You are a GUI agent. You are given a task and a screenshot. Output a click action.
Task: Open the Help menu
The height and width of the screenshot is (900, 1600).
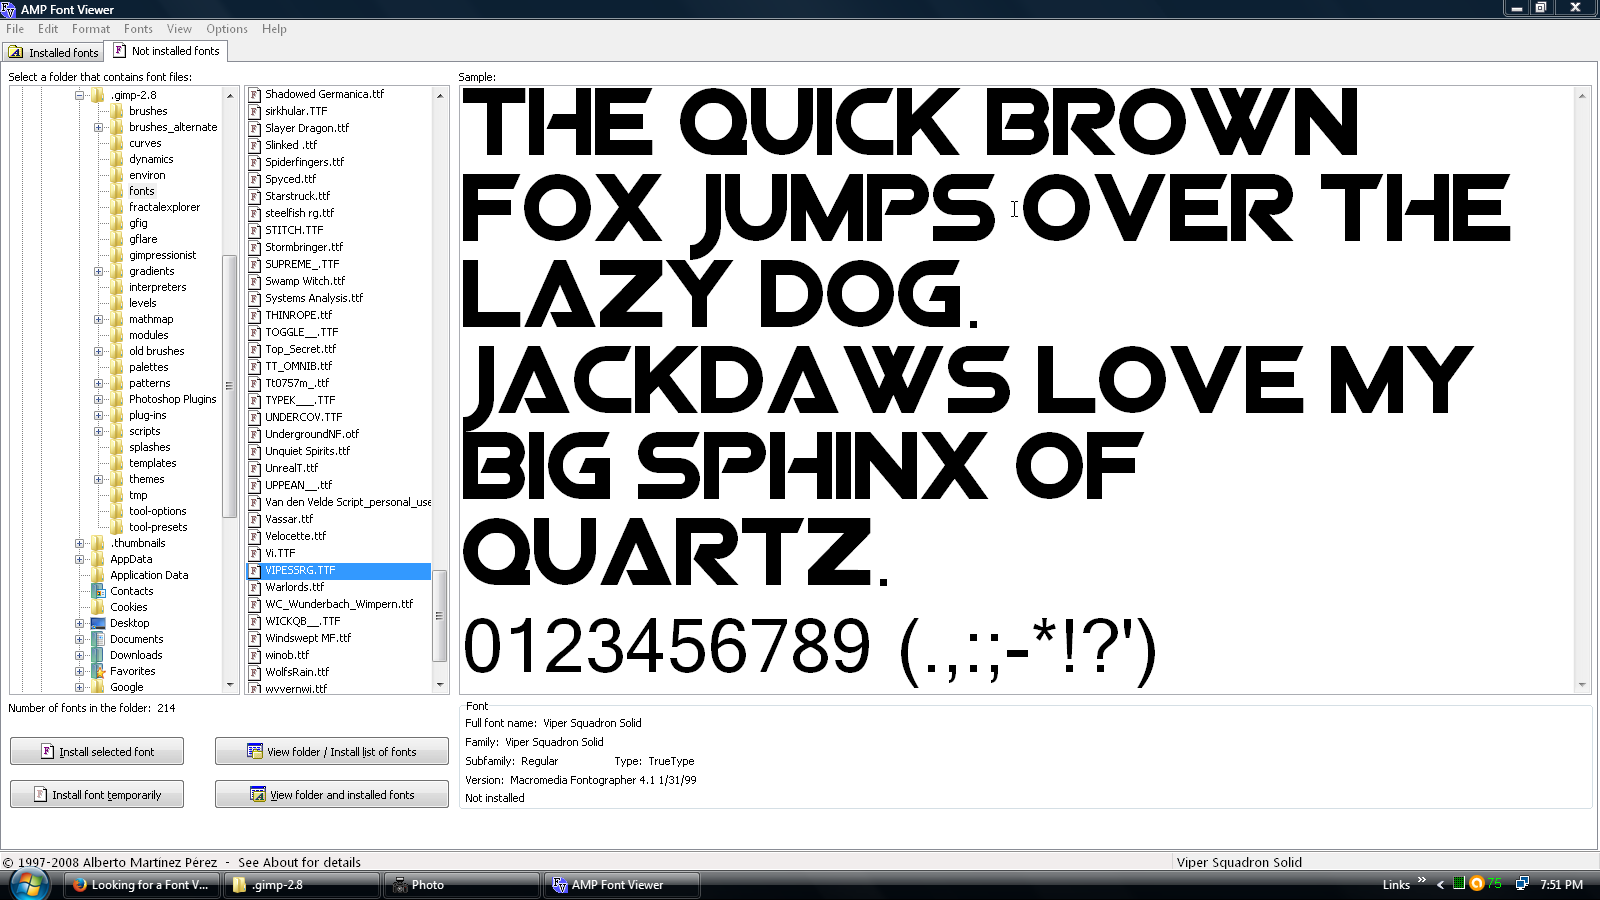(274, 29)
